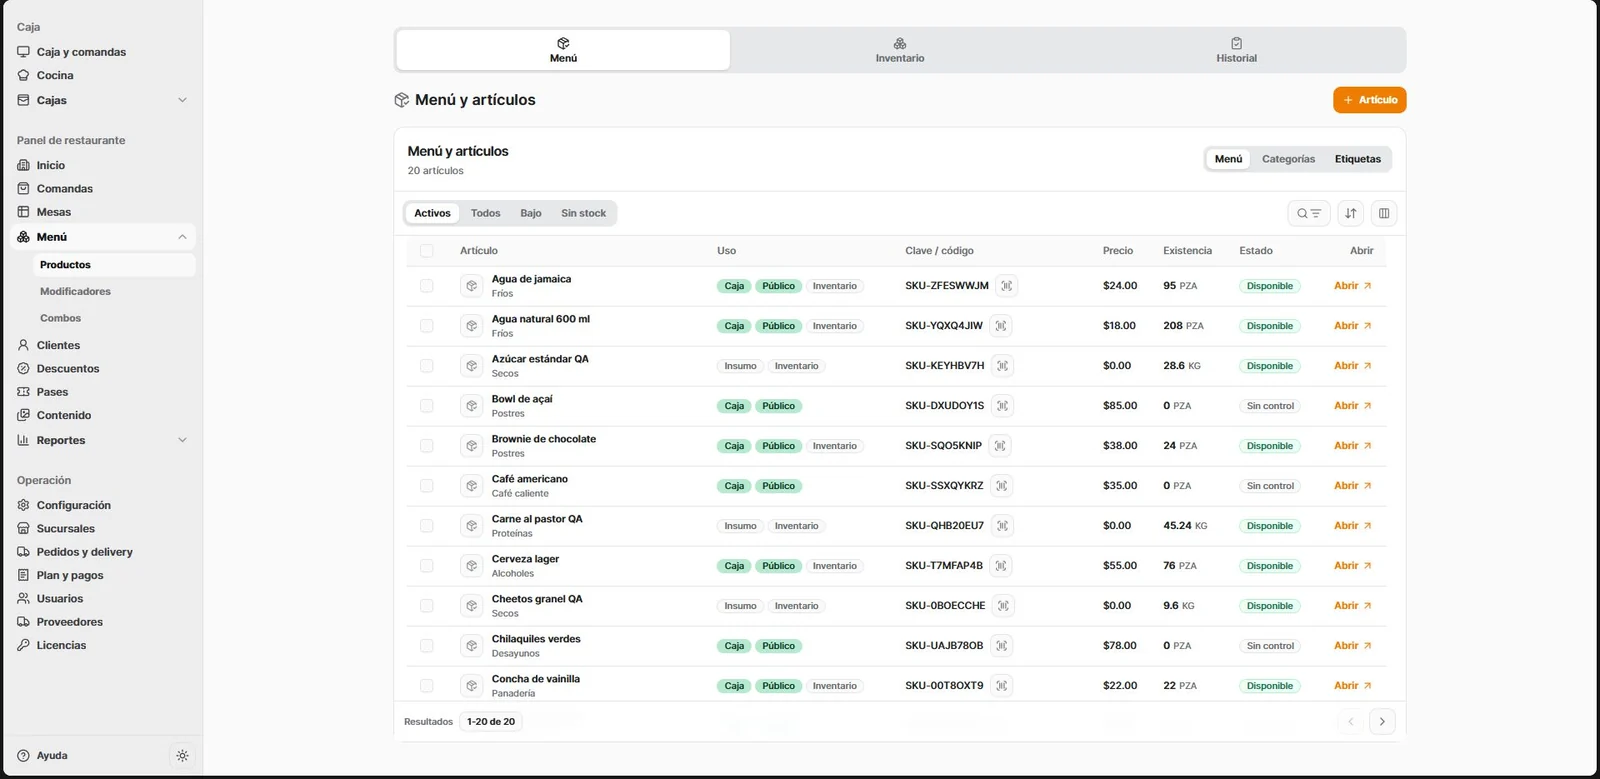Expand the Cajas sidebar section

pyautogui.click(x=182, y=100)
